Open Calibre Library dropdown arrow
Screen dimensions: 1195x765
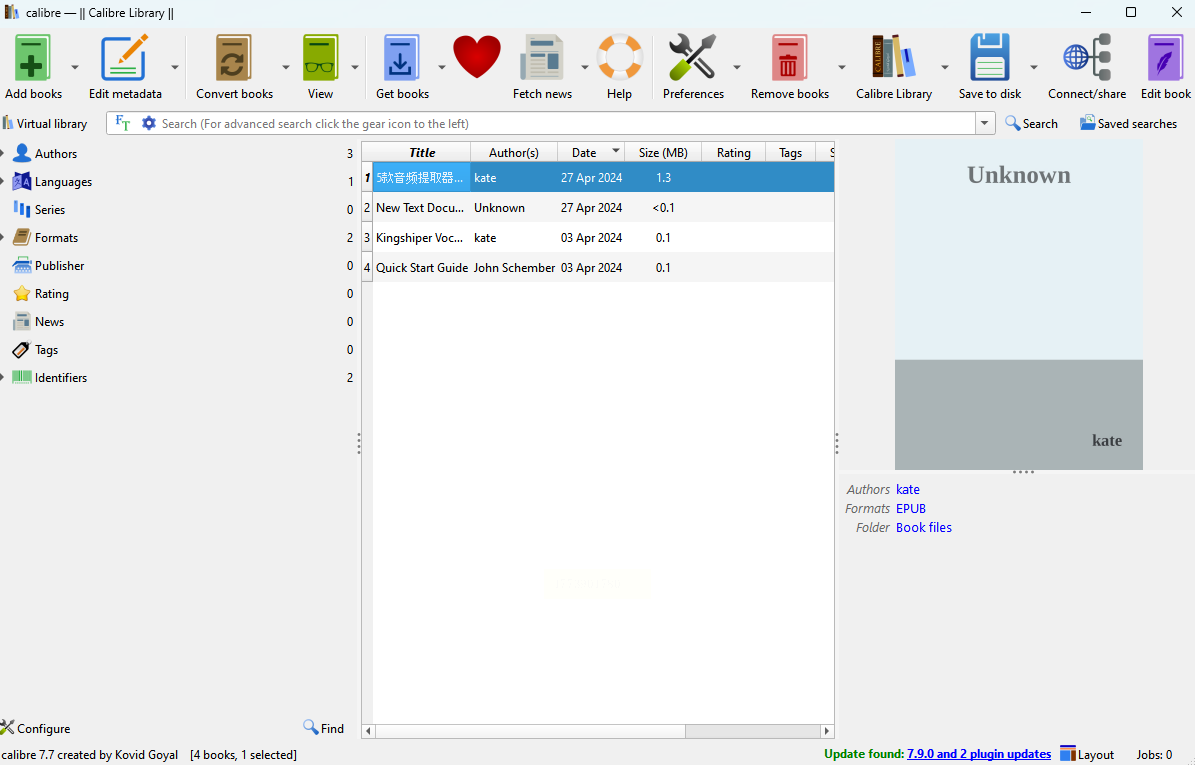coord(945,67)
